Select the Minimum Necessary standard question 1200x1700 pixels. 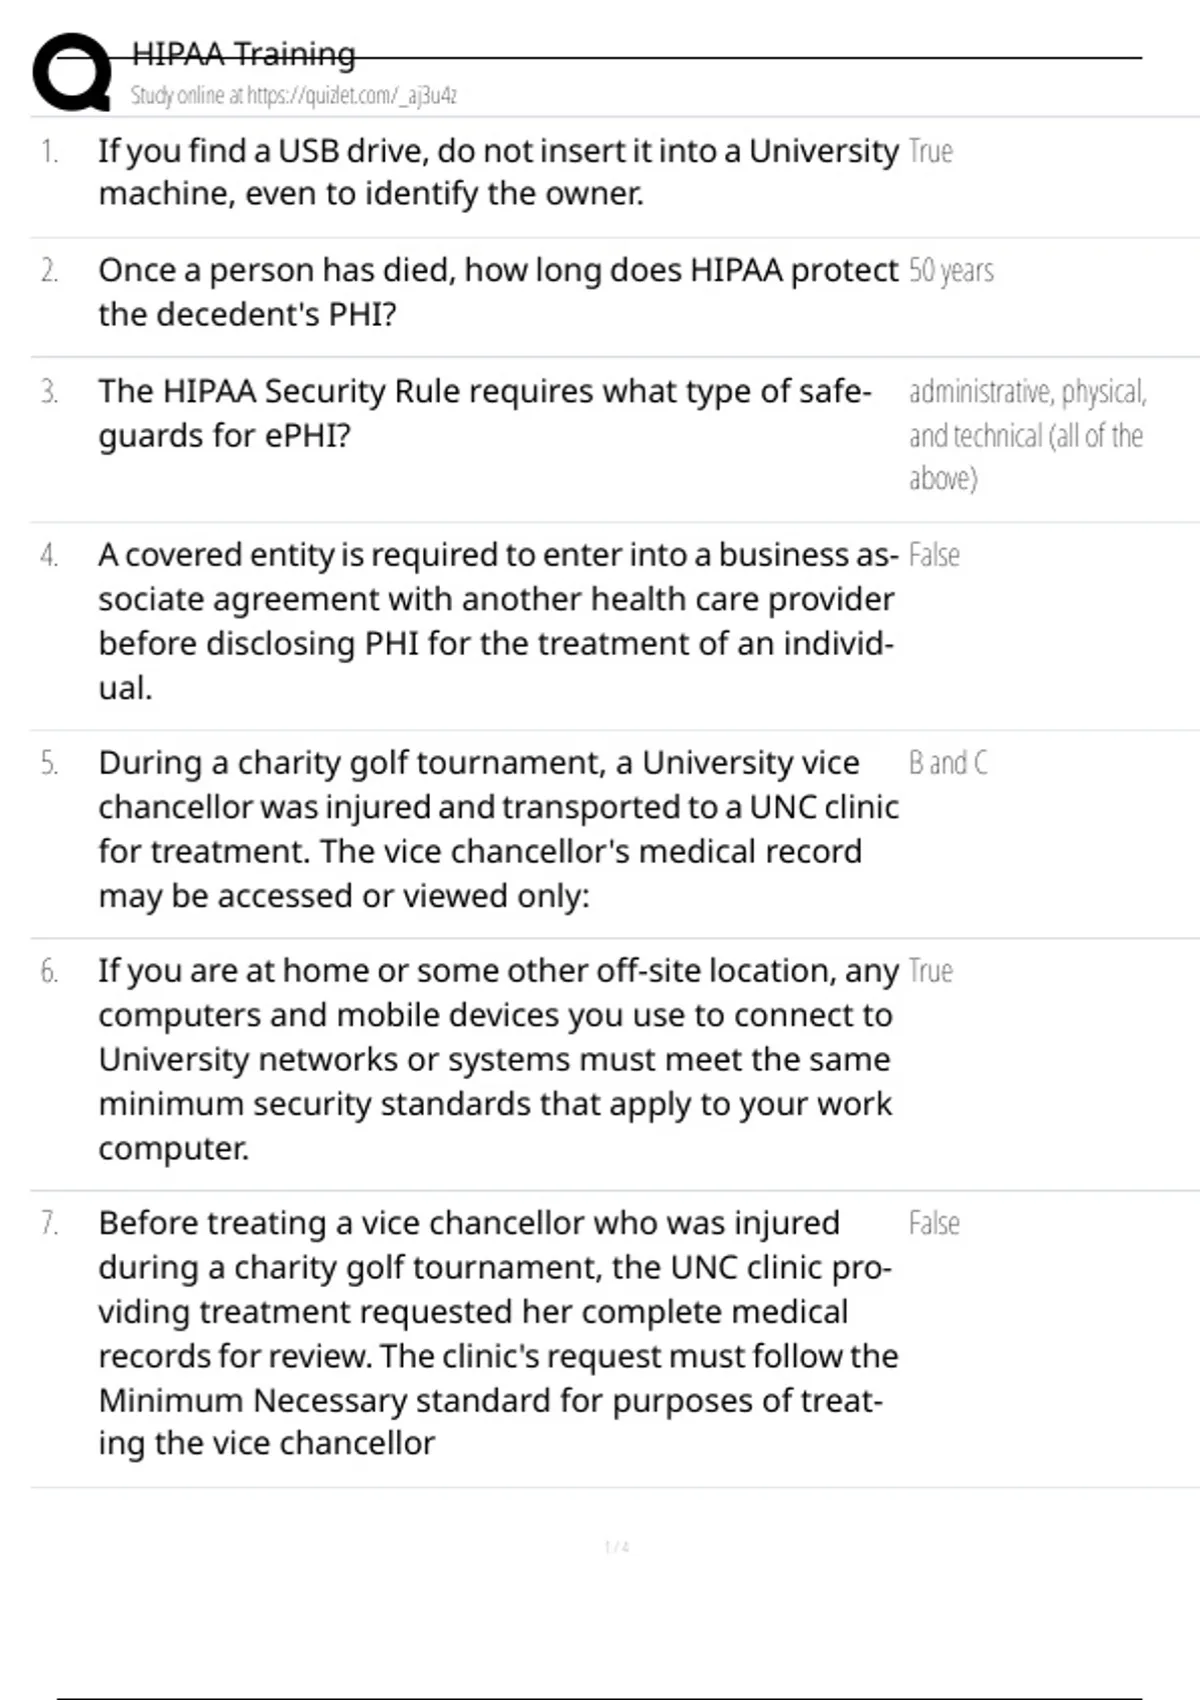(x=496, y=1333)
